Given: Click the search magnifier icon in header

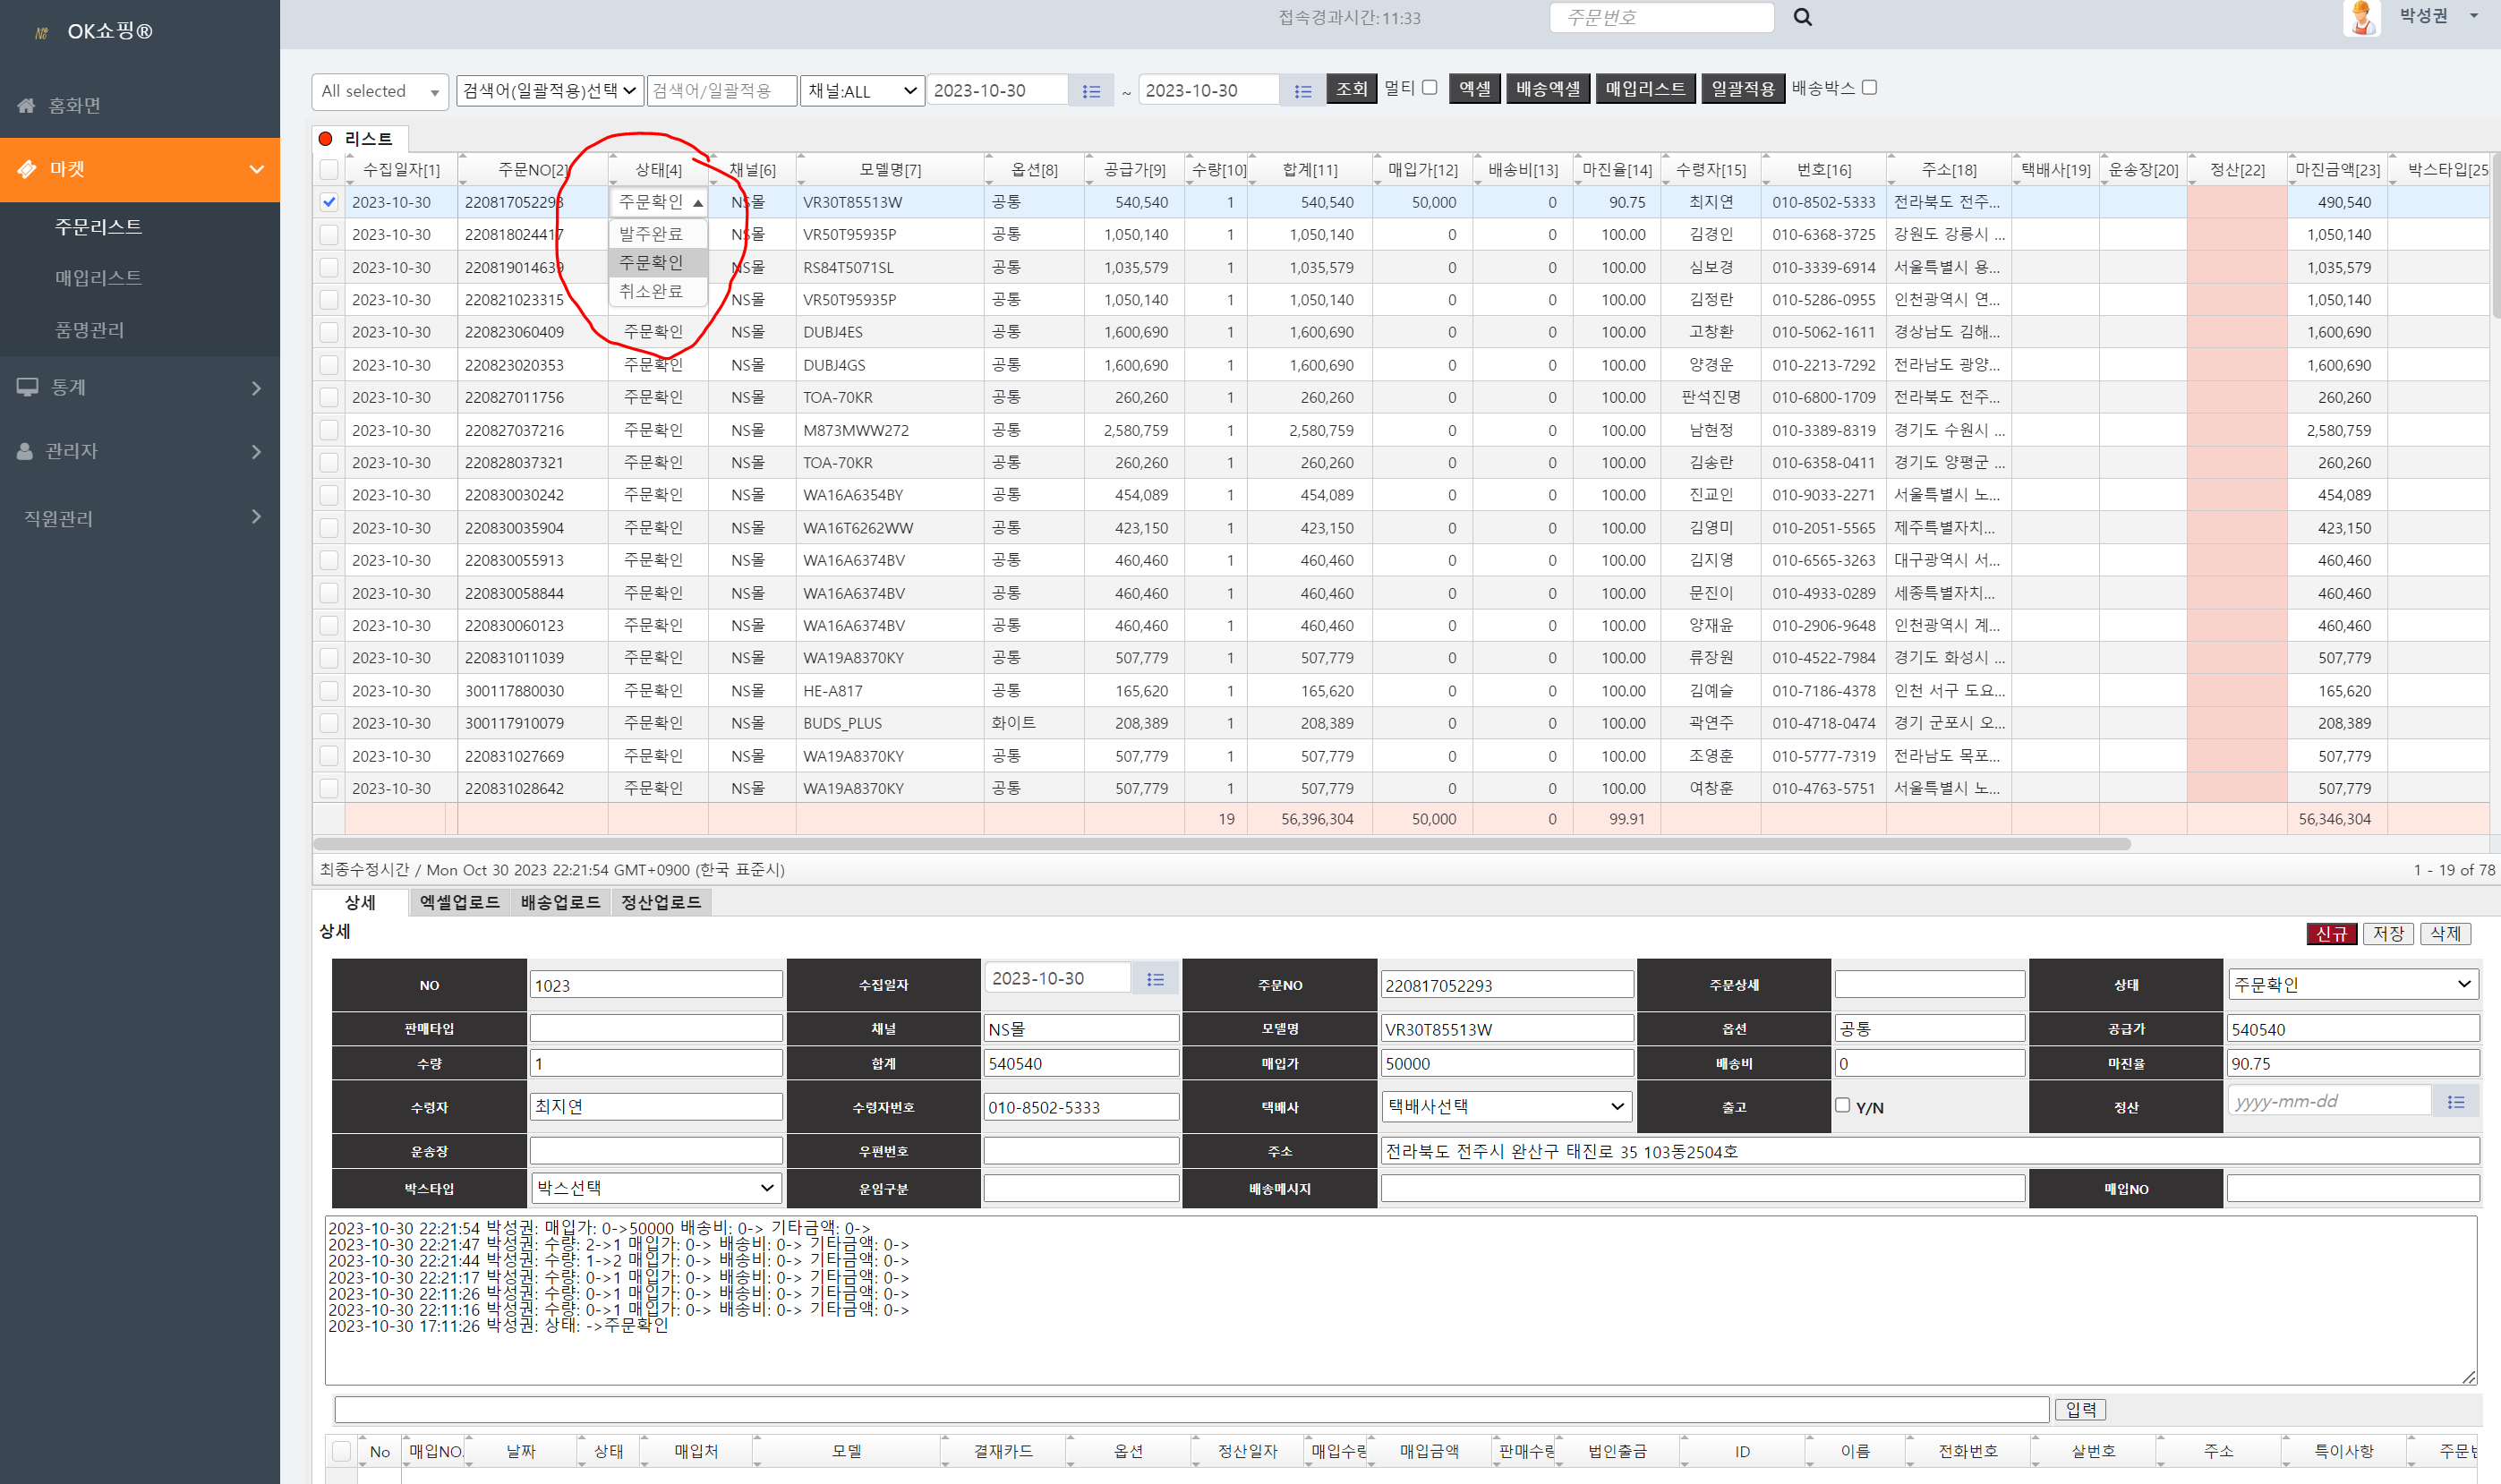Looking at the screenshot, I should coord(1802,17).
